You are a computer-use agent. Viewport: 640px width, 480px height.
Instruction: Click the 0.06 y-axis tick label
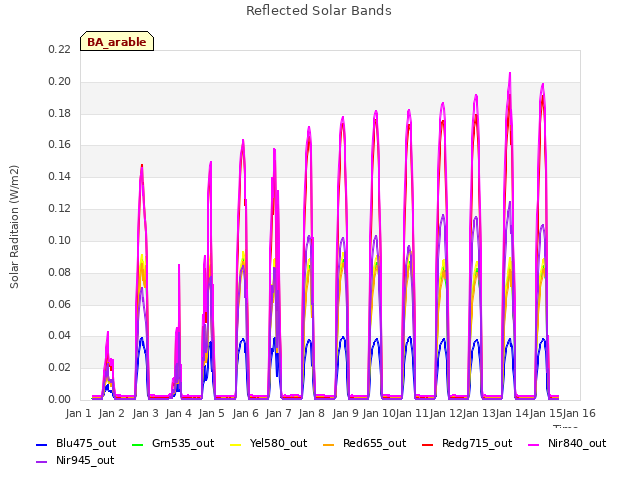tap(60, 304)
